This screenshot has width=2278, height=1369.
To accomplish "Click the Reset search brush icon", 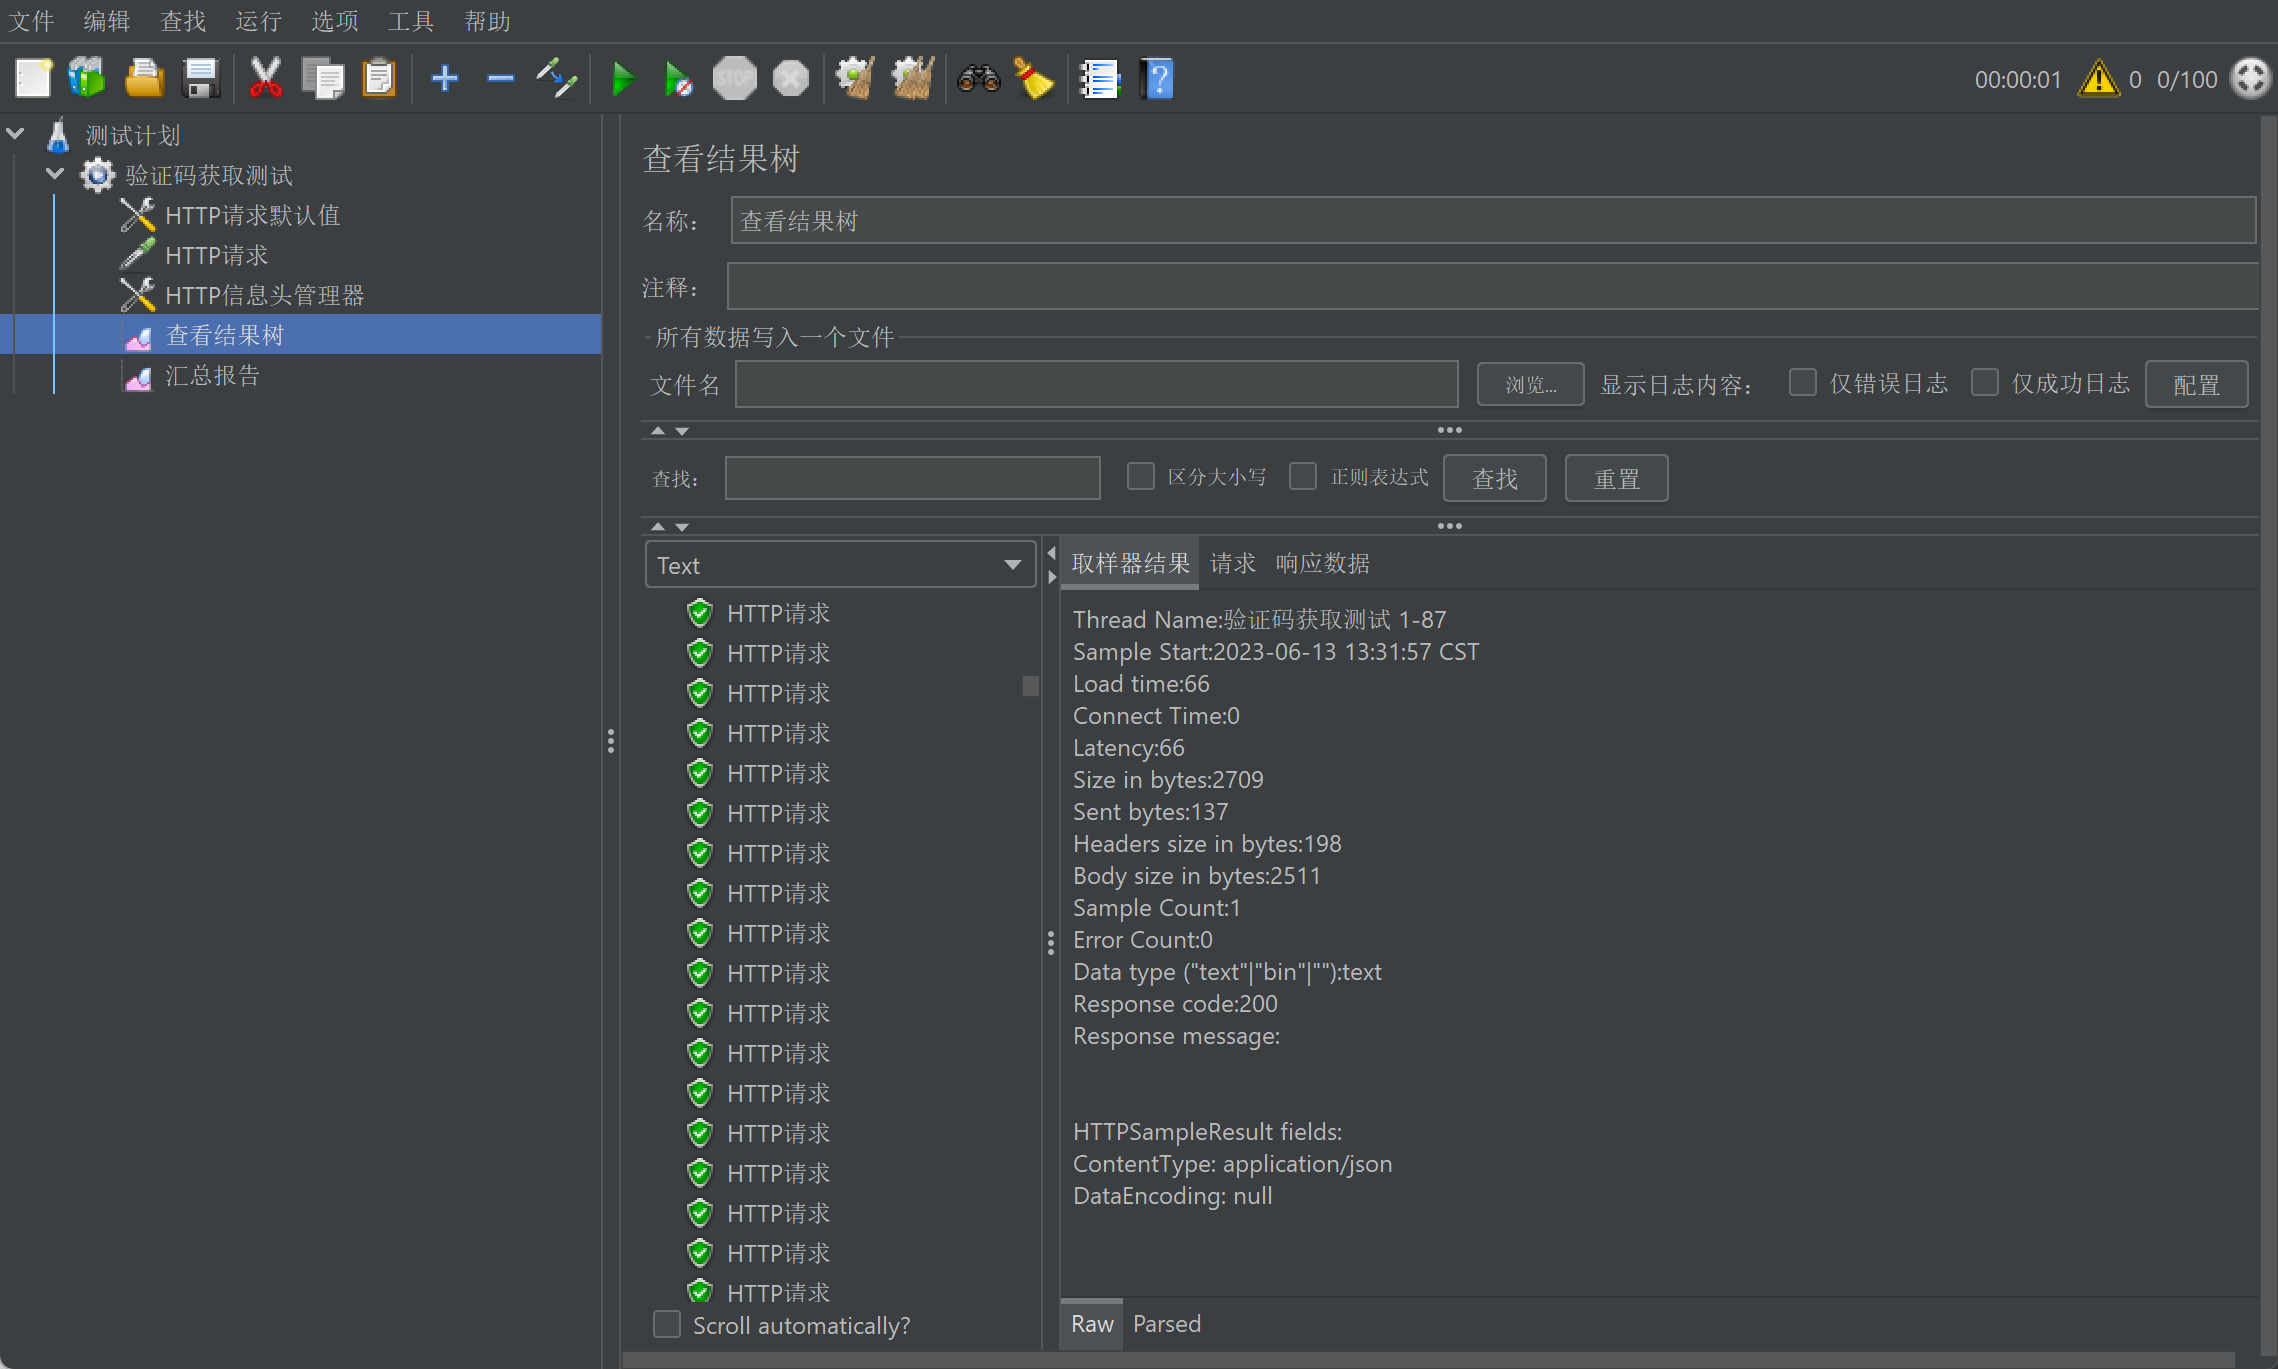I will coord(1034,78).
